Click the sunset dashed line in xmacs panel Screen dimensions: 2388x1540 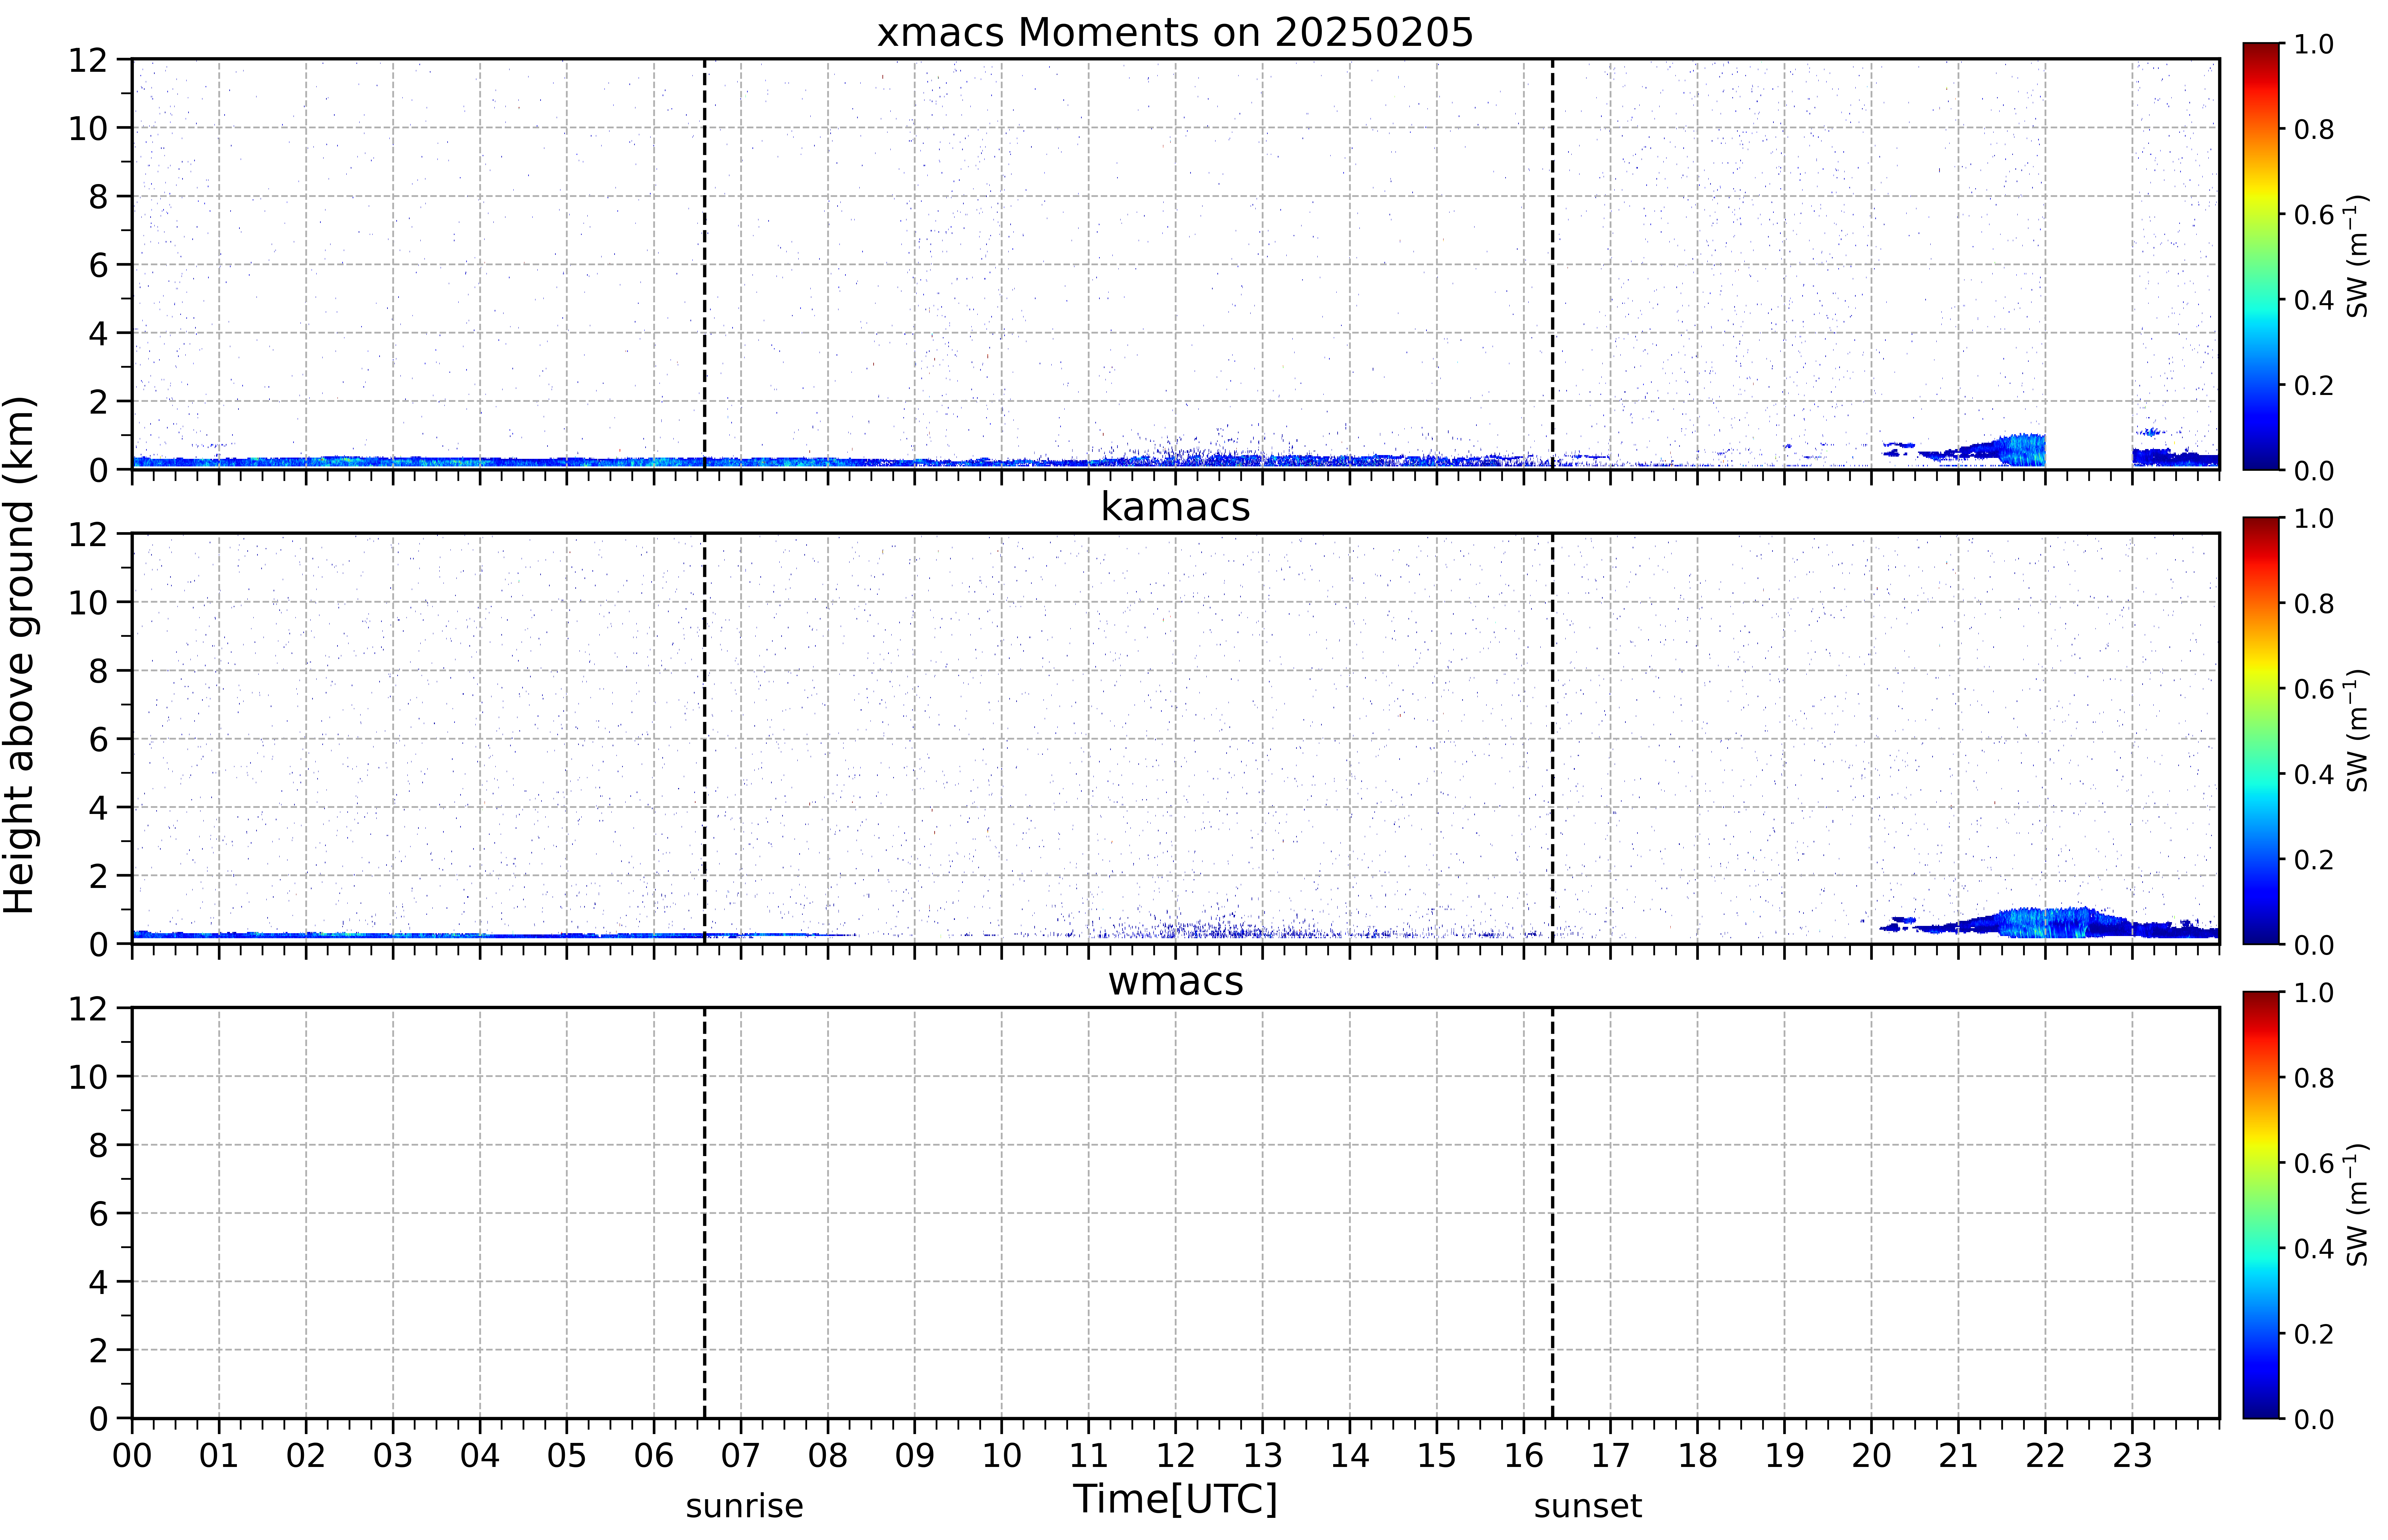(1552, 264)
